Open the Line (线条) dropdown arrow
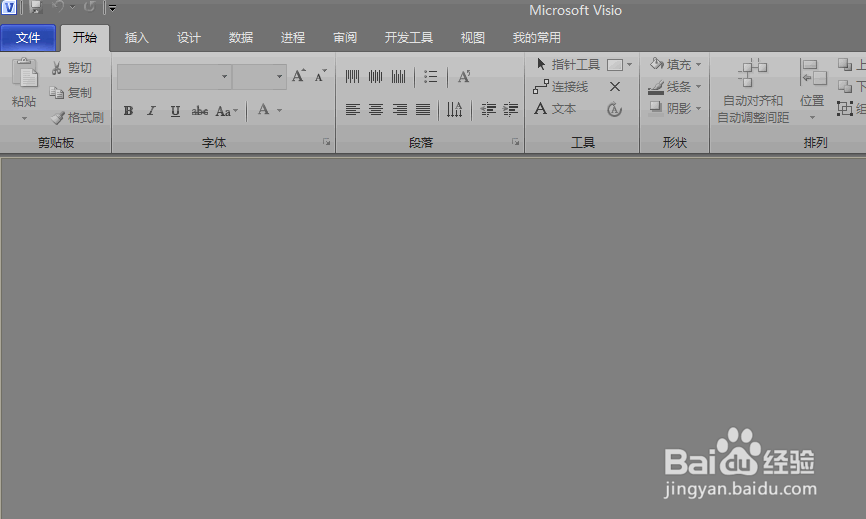This screenshot has width=866, height=519. click(699, 87)
